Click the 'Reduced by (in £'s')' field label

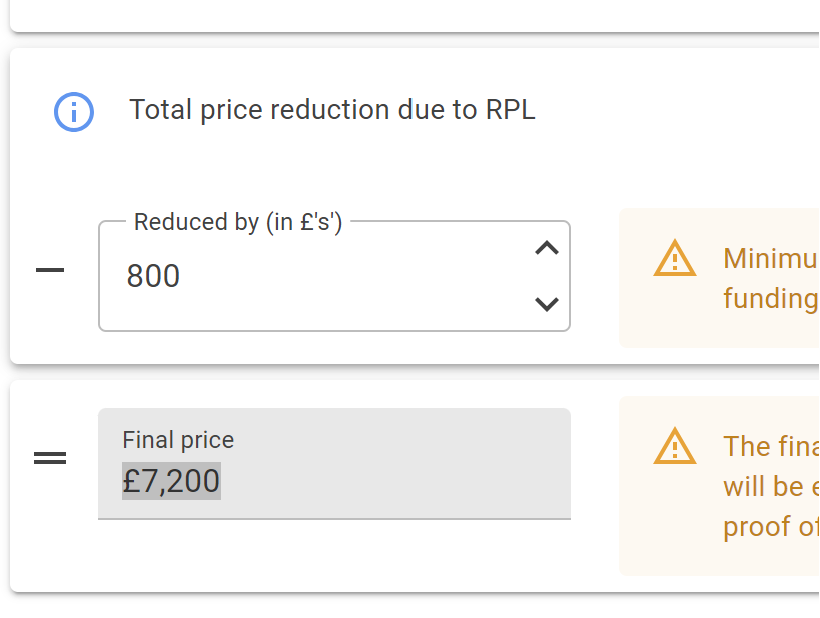[238, 222]
